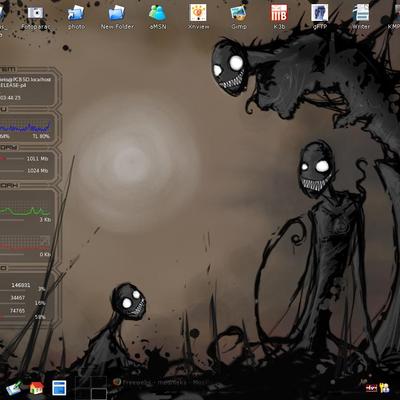The image size is (400, 400).
Task: Click the yellow lock system tray icon
Action: (x=385, y=388)
